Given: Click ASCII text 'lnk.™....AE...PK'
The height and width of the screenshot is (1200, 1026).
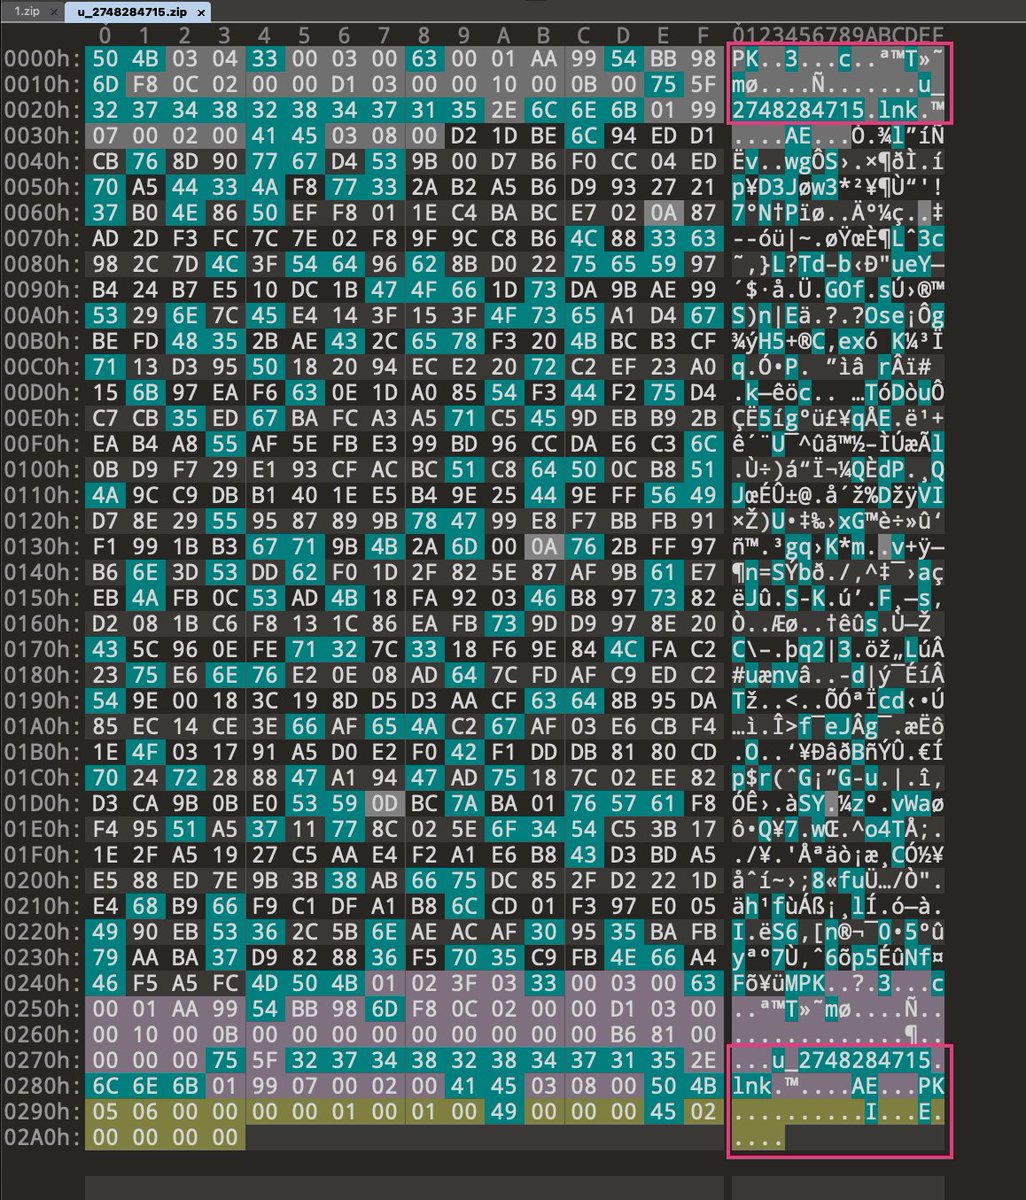Looking at the screenshot, I should 838,1085.
